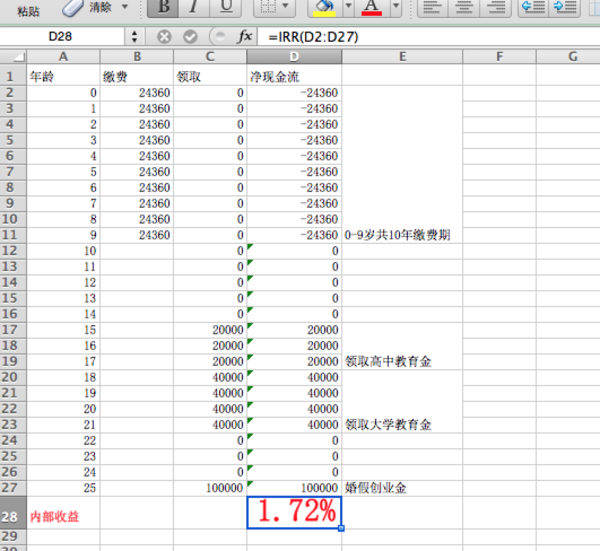Open the borders dropdown arrow

[x=285, y=6]
